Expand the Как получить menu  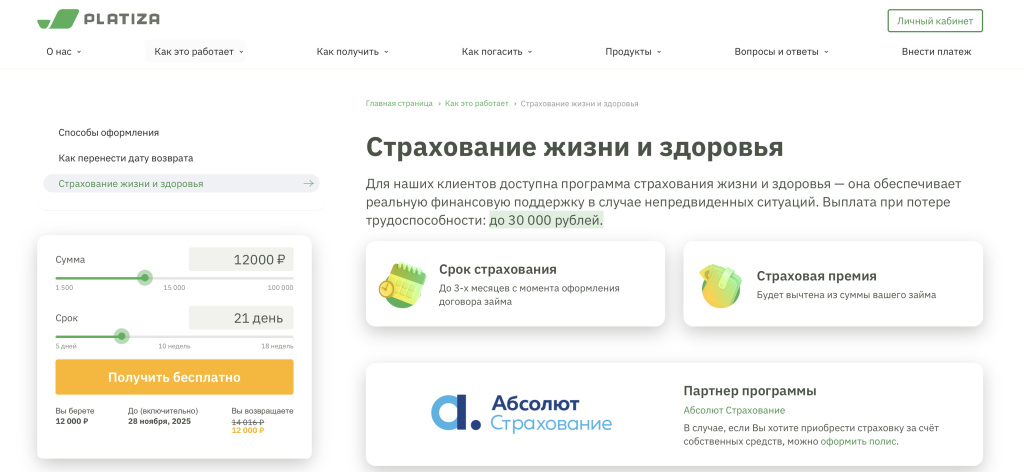(x=353, y=52)
